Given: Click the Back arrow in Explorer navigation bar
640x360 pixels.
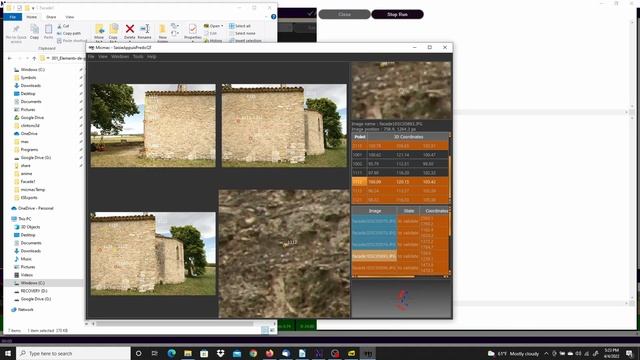Looking at the screenshot, I should point(10,58).
